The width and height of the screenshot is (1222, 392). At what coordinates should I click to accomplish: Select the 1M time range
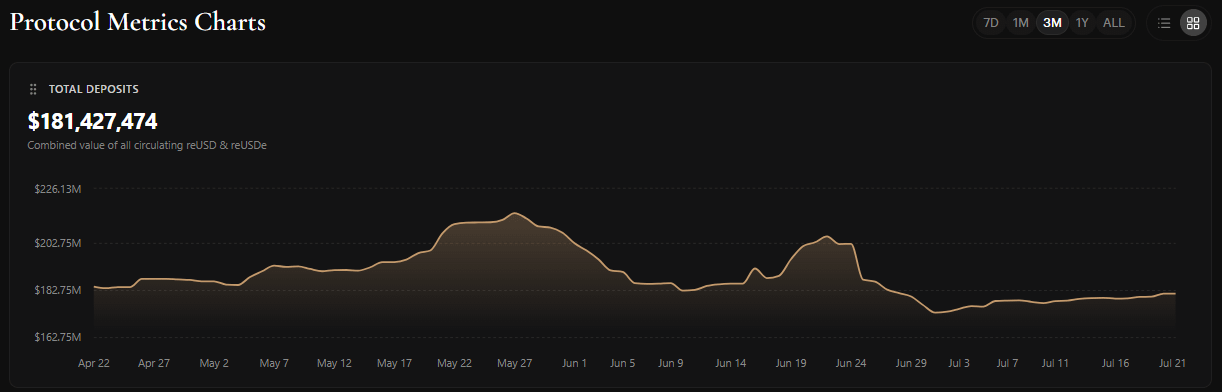point(1020,22)
